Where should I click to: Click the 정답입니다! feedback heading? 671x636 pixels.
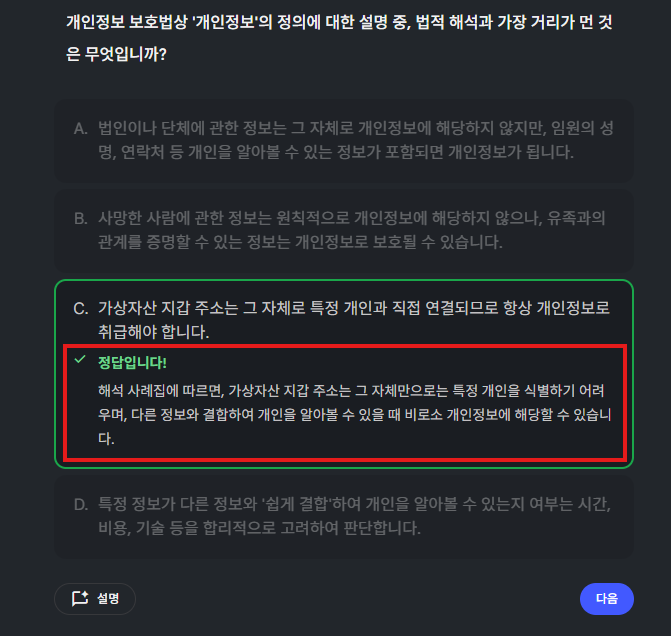(132, 363)
